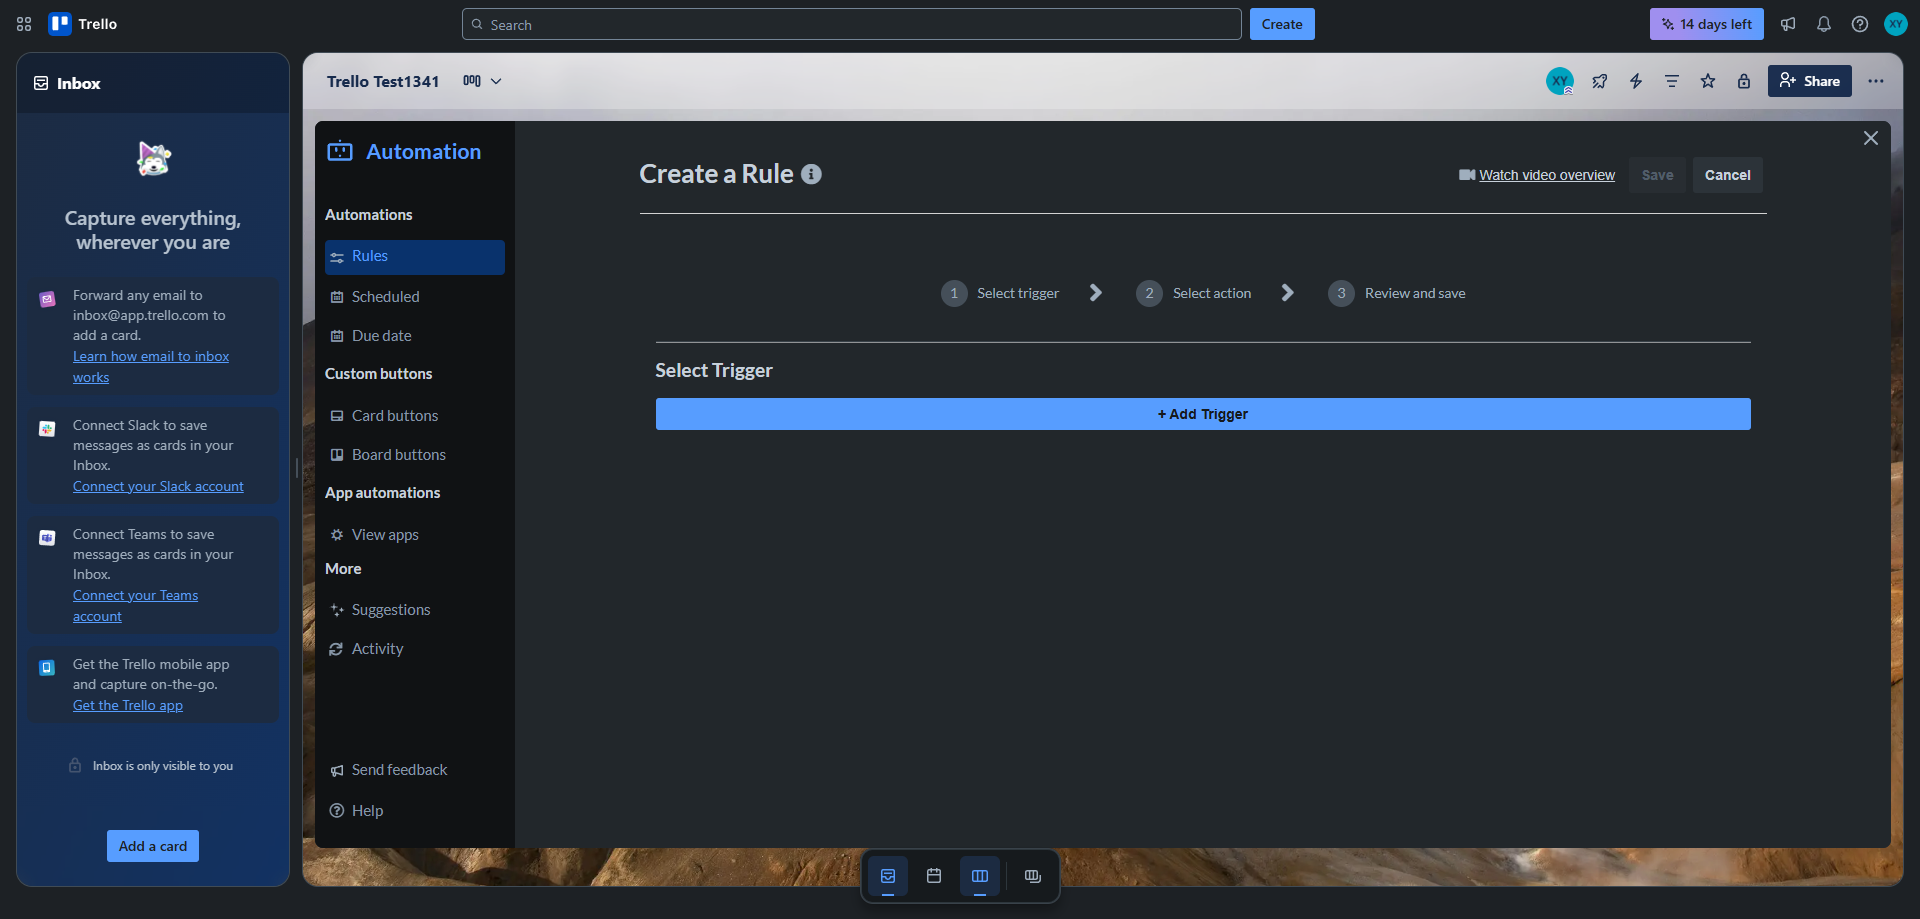Open Board buttons section

pyautogui.click(x=414, y=455)
